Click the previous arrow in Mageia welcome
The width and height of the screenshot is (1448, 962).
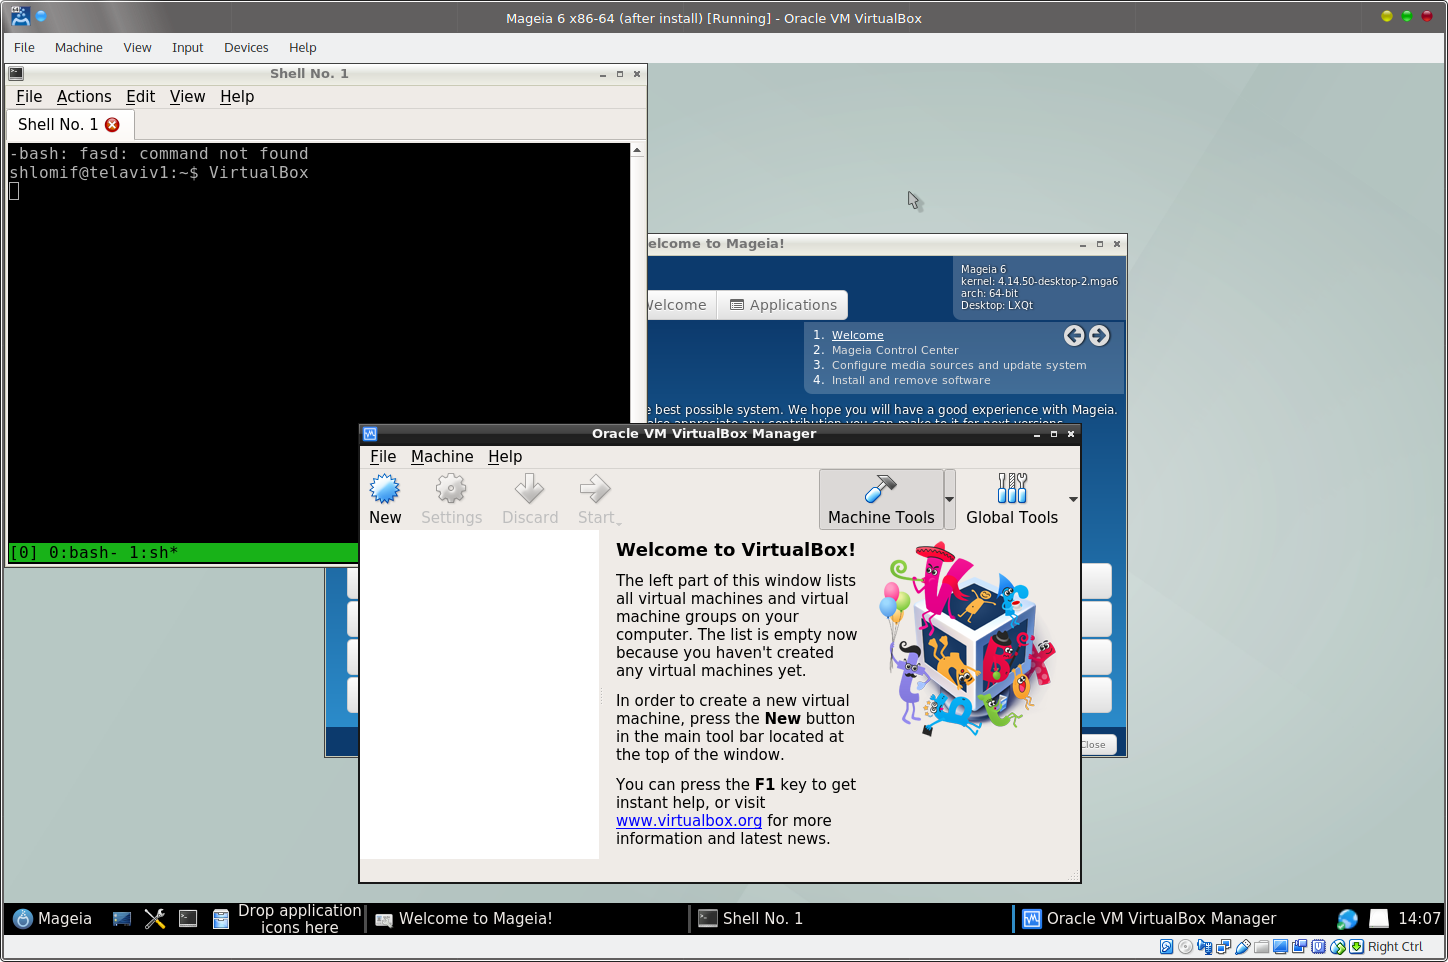(1074, 336)
